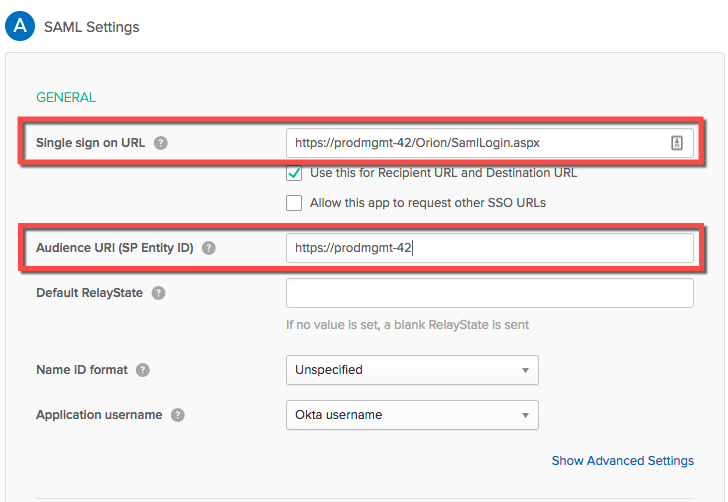Expand the Application username dropdown
The height and width of the screenshot is (502, 728).
tap(412, 415)
